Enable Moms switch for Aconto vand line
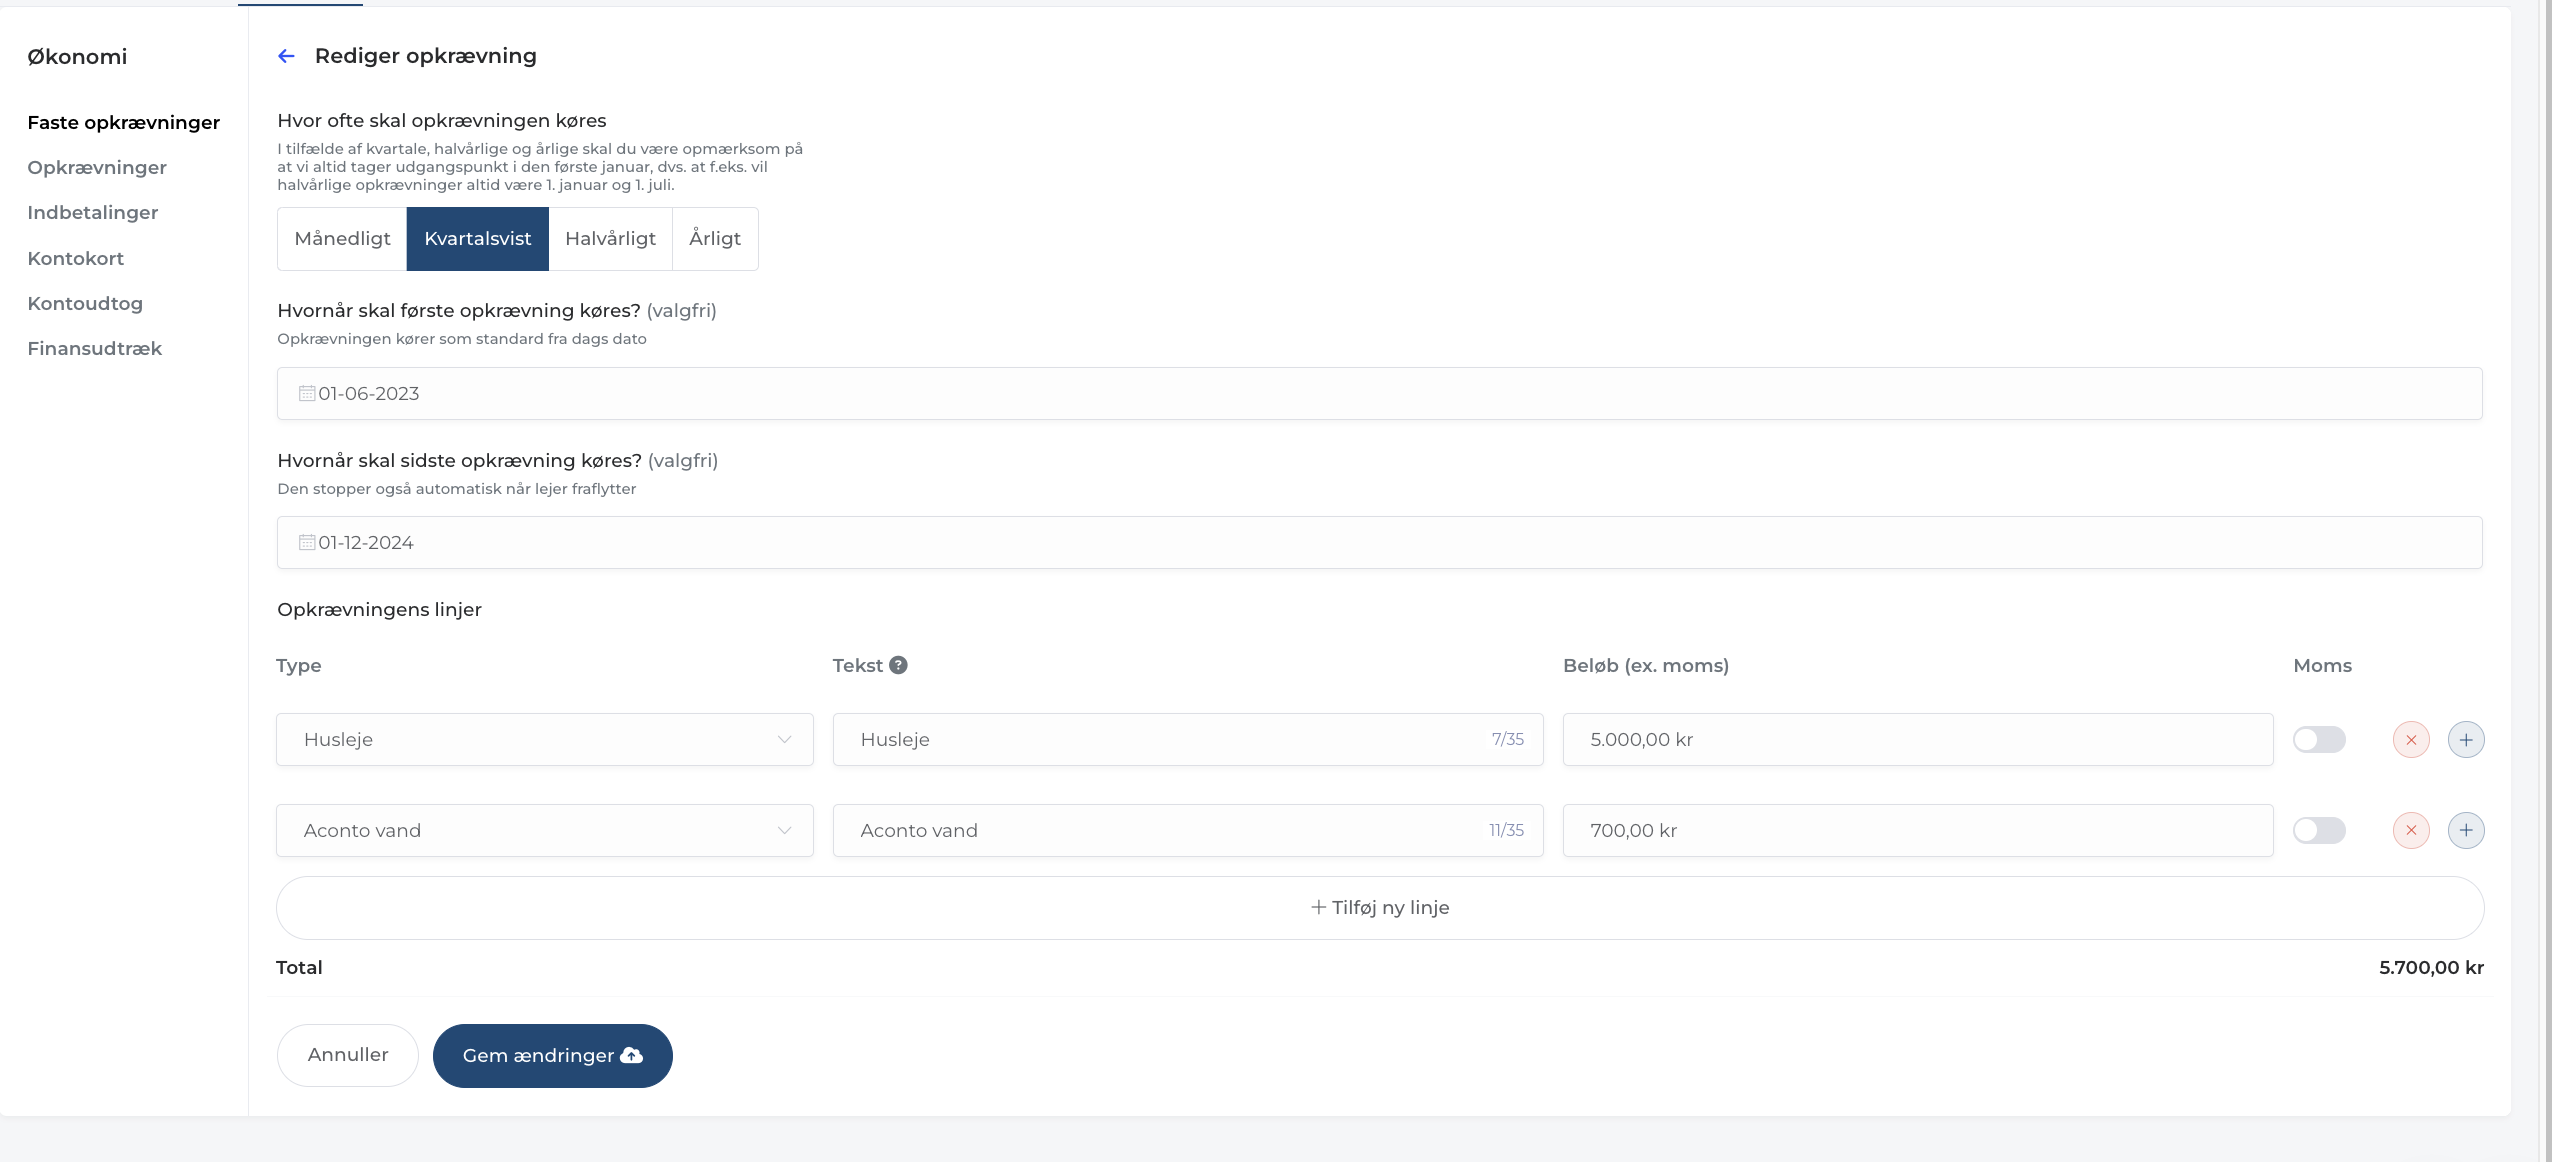 click(2319, 830)
